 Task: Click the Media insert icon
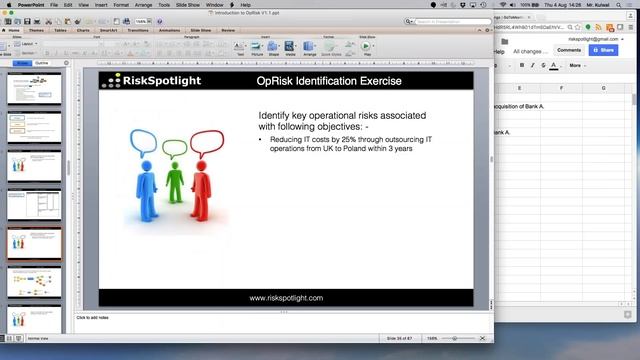pyautogui.click(x=290, y=48)
